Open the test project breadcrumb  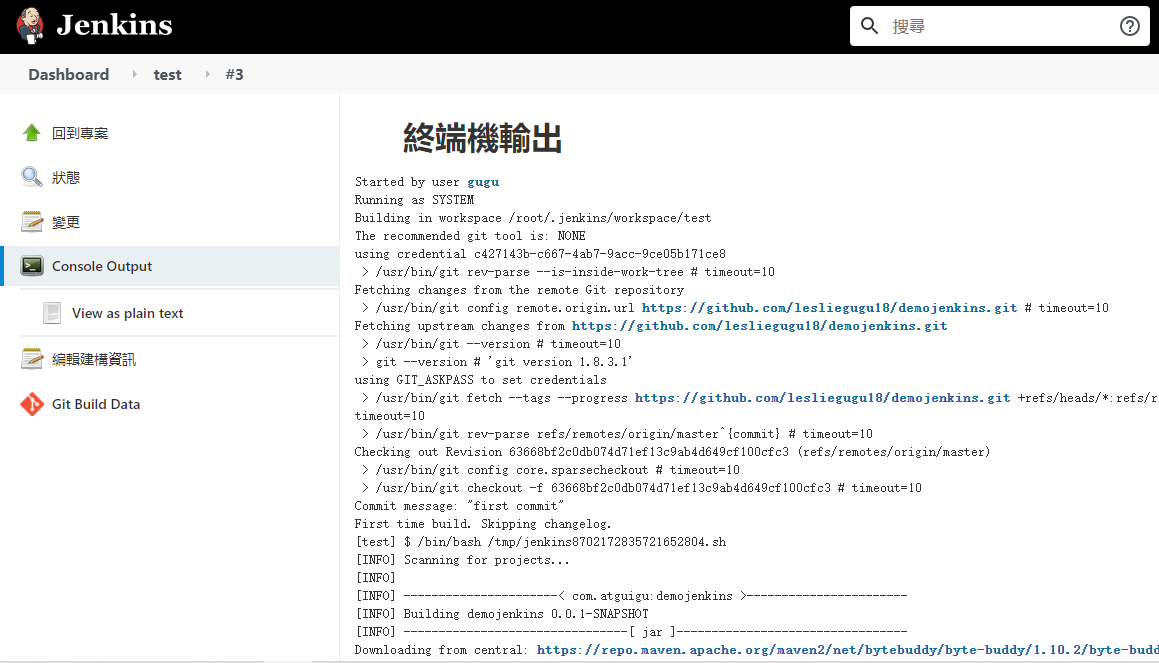[x=167, y=75]
